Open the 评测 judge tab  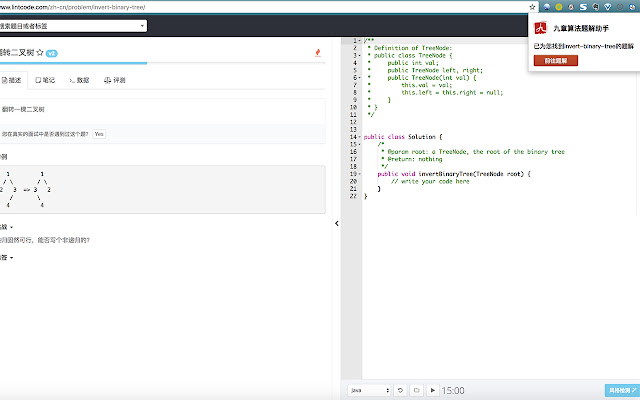(115, 79)
